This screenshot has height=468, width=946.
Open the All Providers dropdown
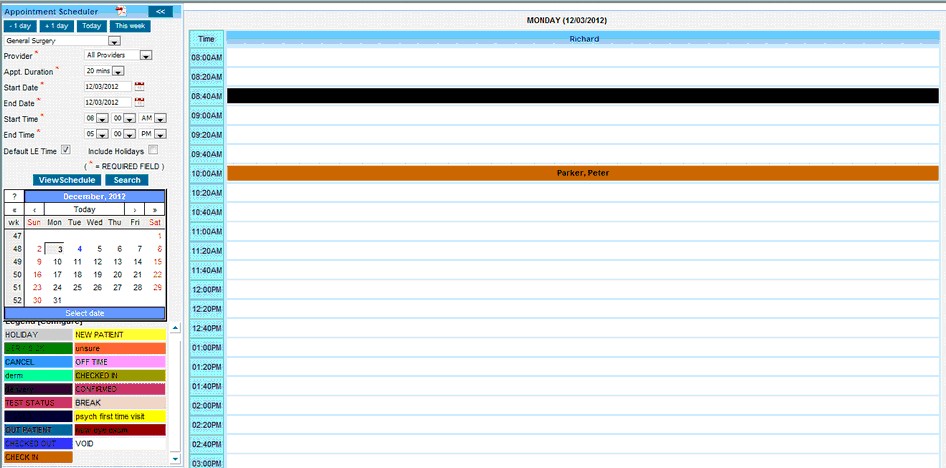click(x=146, y=56)
